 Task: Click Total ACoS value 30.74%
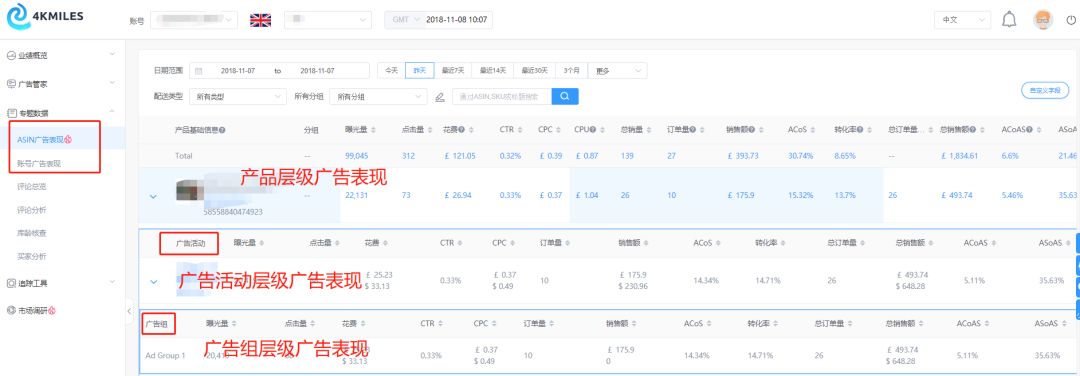(800, 156)
